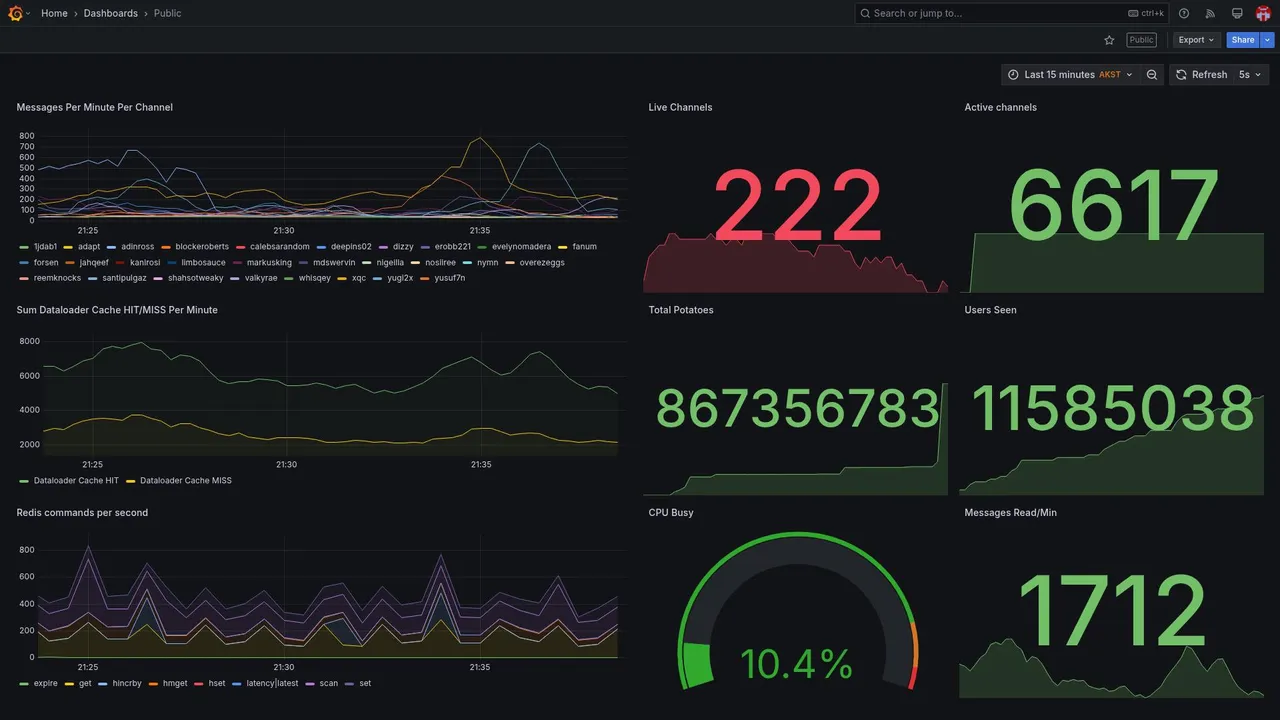Click the kiosk monitor icon
This screenshot has width=1280, height=720.
[x=1237, y=13]
